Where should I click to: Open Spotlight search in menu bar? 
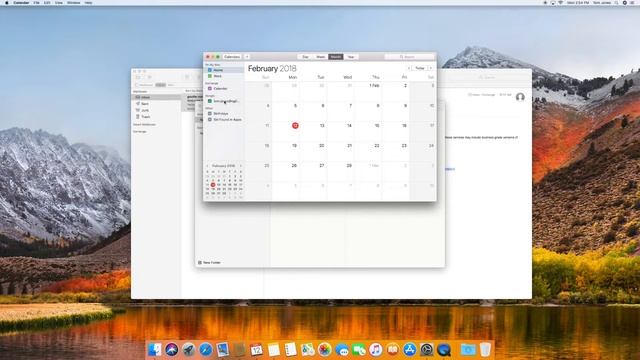pyautogui.click(x=616, y=2)
